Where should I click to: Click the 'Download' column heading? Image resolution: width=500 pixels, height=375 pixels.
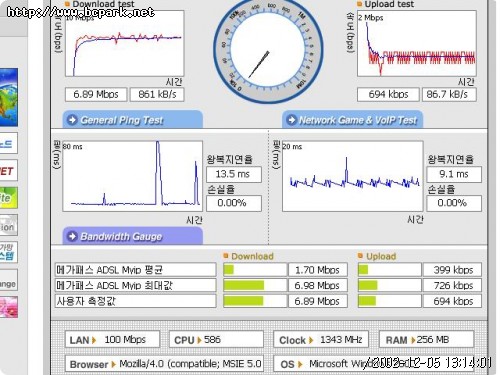click(252, 256)
